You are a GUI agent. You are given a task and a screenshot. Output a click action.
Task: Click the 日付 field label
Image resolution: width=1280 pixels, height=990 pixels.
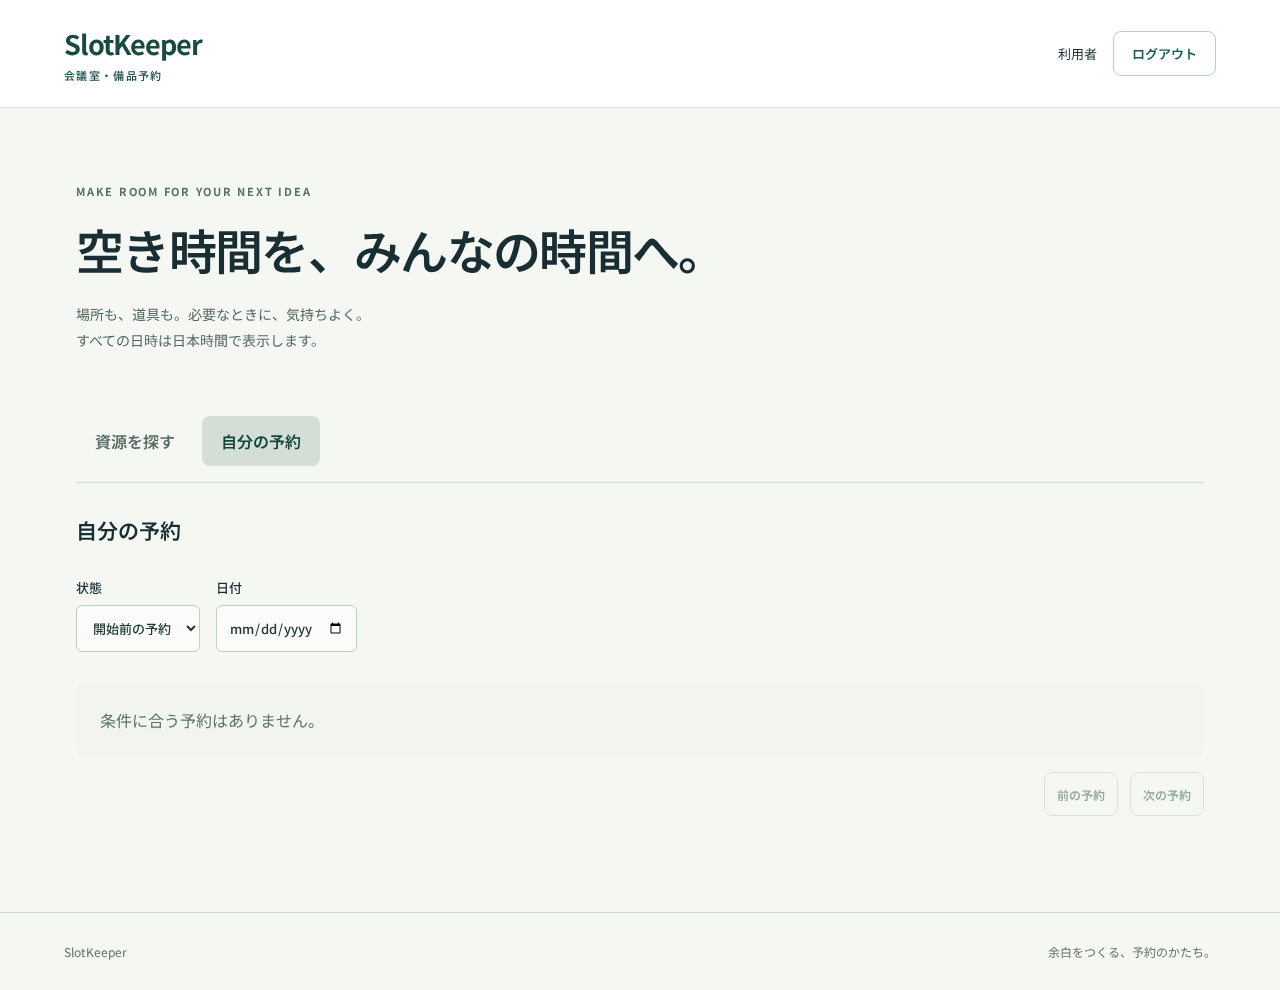(229, 588)
